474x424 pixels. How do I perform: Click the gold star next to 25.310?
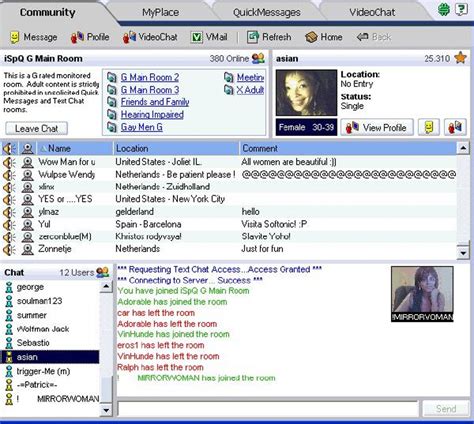(x=460, y=58)
